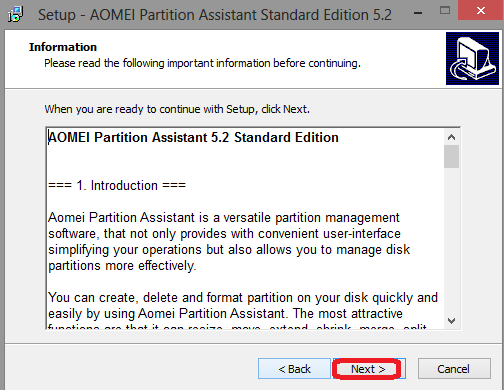Cancel the installation
The height and width of the screenshot is (390, 504).
[454, 369]
